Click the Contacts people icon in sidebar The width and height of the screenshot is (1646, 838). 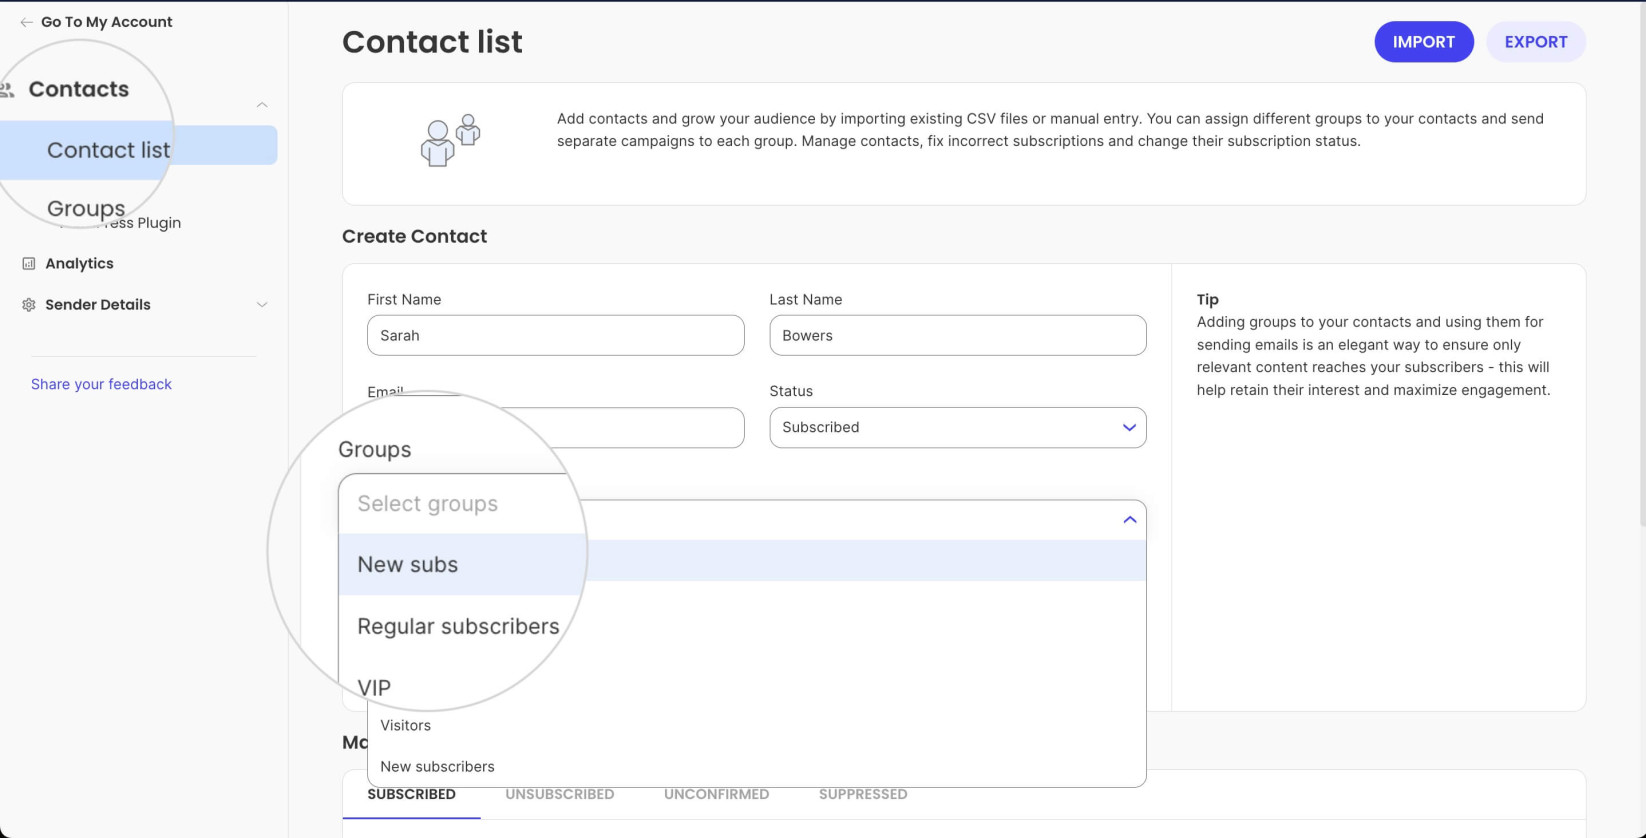tap(7, 90)
